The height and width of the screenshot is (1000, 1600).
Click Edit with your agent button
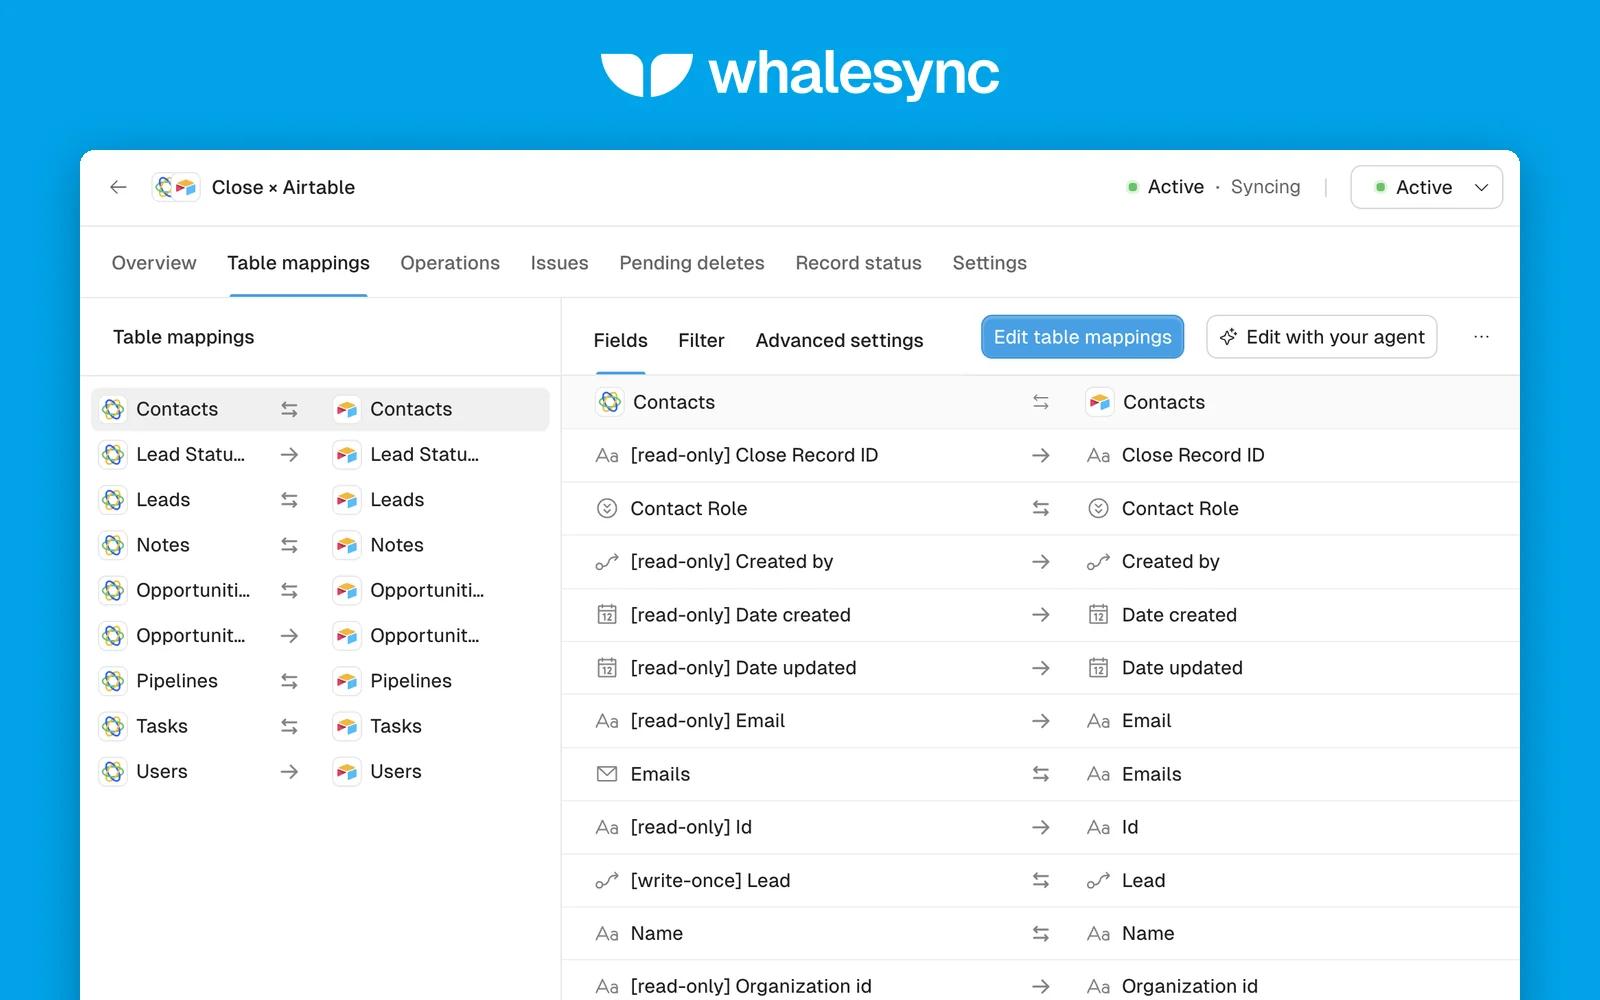tap(1321, 337)
